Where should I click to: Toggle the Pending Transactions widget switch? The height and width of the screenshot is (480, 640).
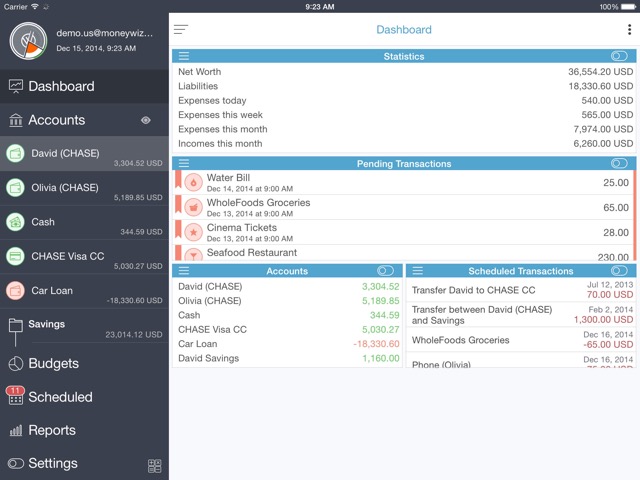[x=619, y=163]
